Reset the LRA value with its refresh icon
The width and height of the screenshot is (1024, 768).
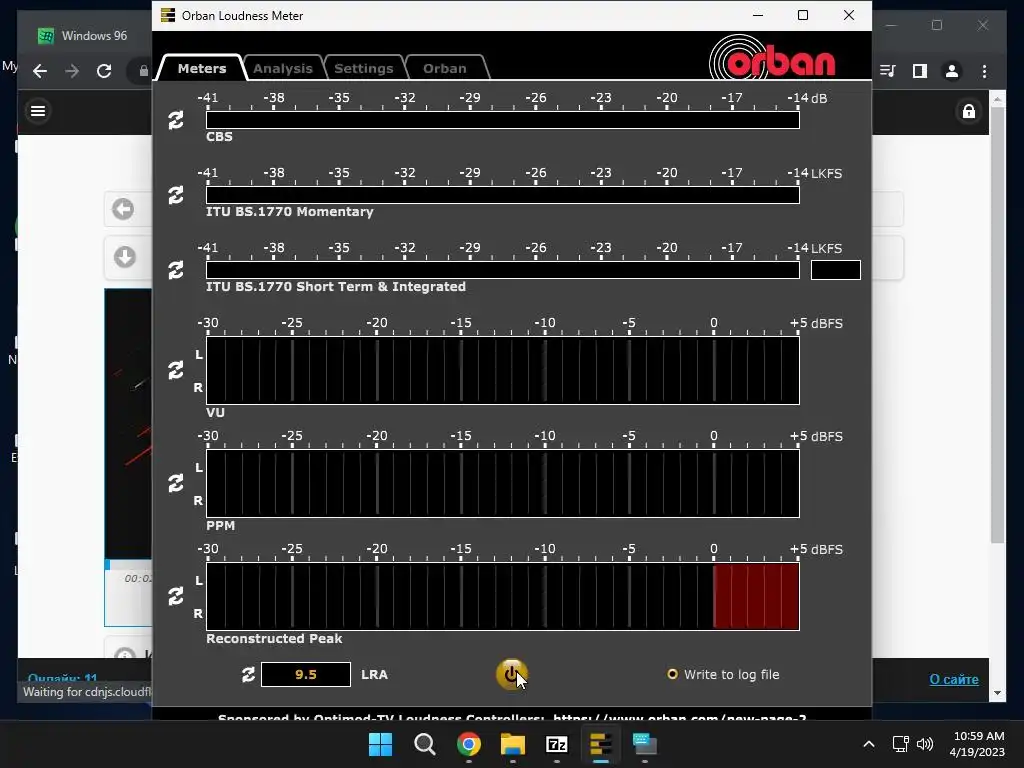coord(248,675)
